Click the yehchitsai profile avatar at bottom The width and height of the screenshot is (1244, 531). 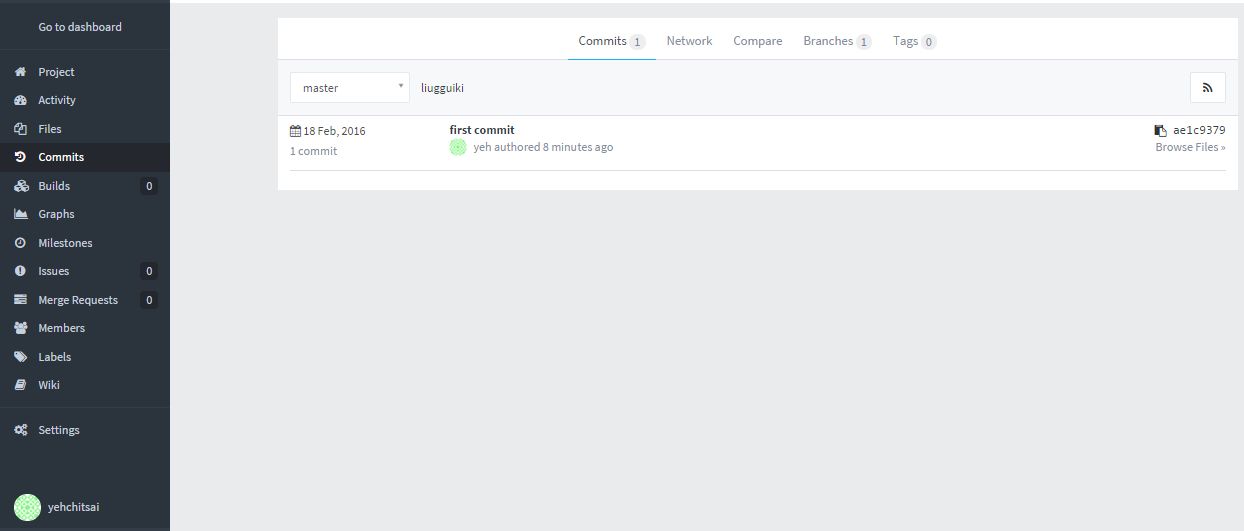[28, 507]
